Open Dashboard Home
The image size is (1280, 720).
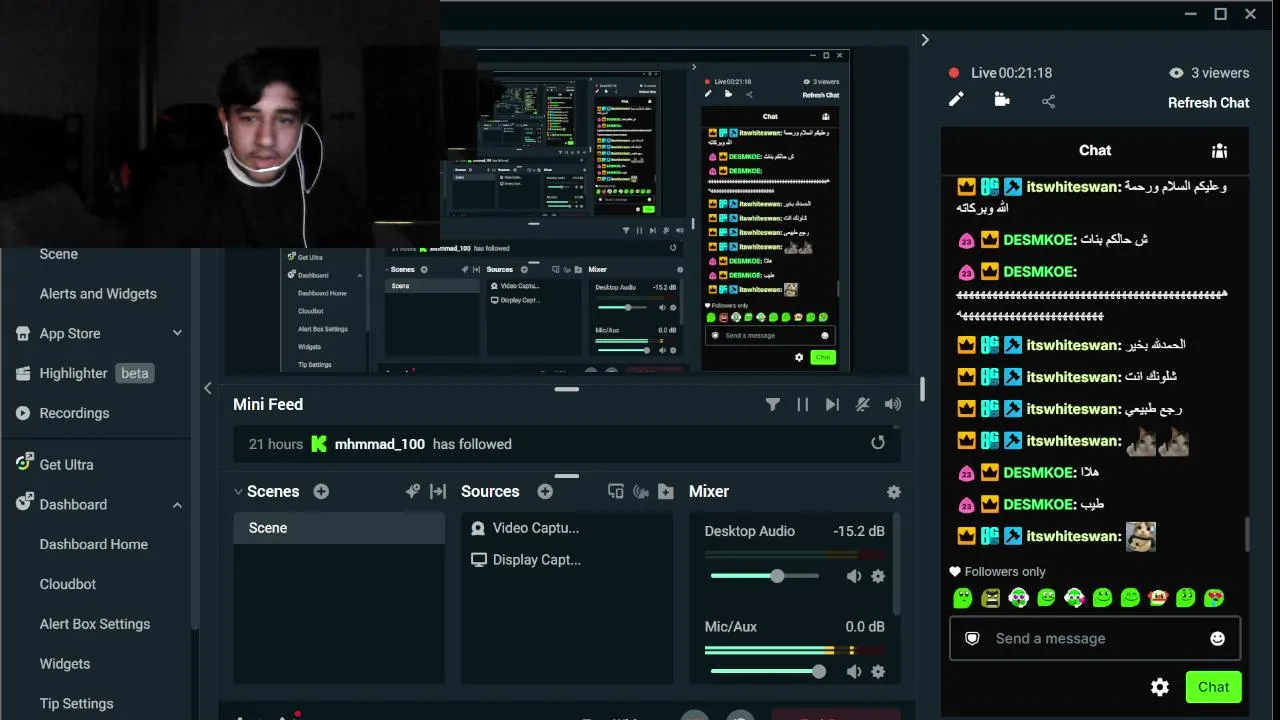coord(94,544)
